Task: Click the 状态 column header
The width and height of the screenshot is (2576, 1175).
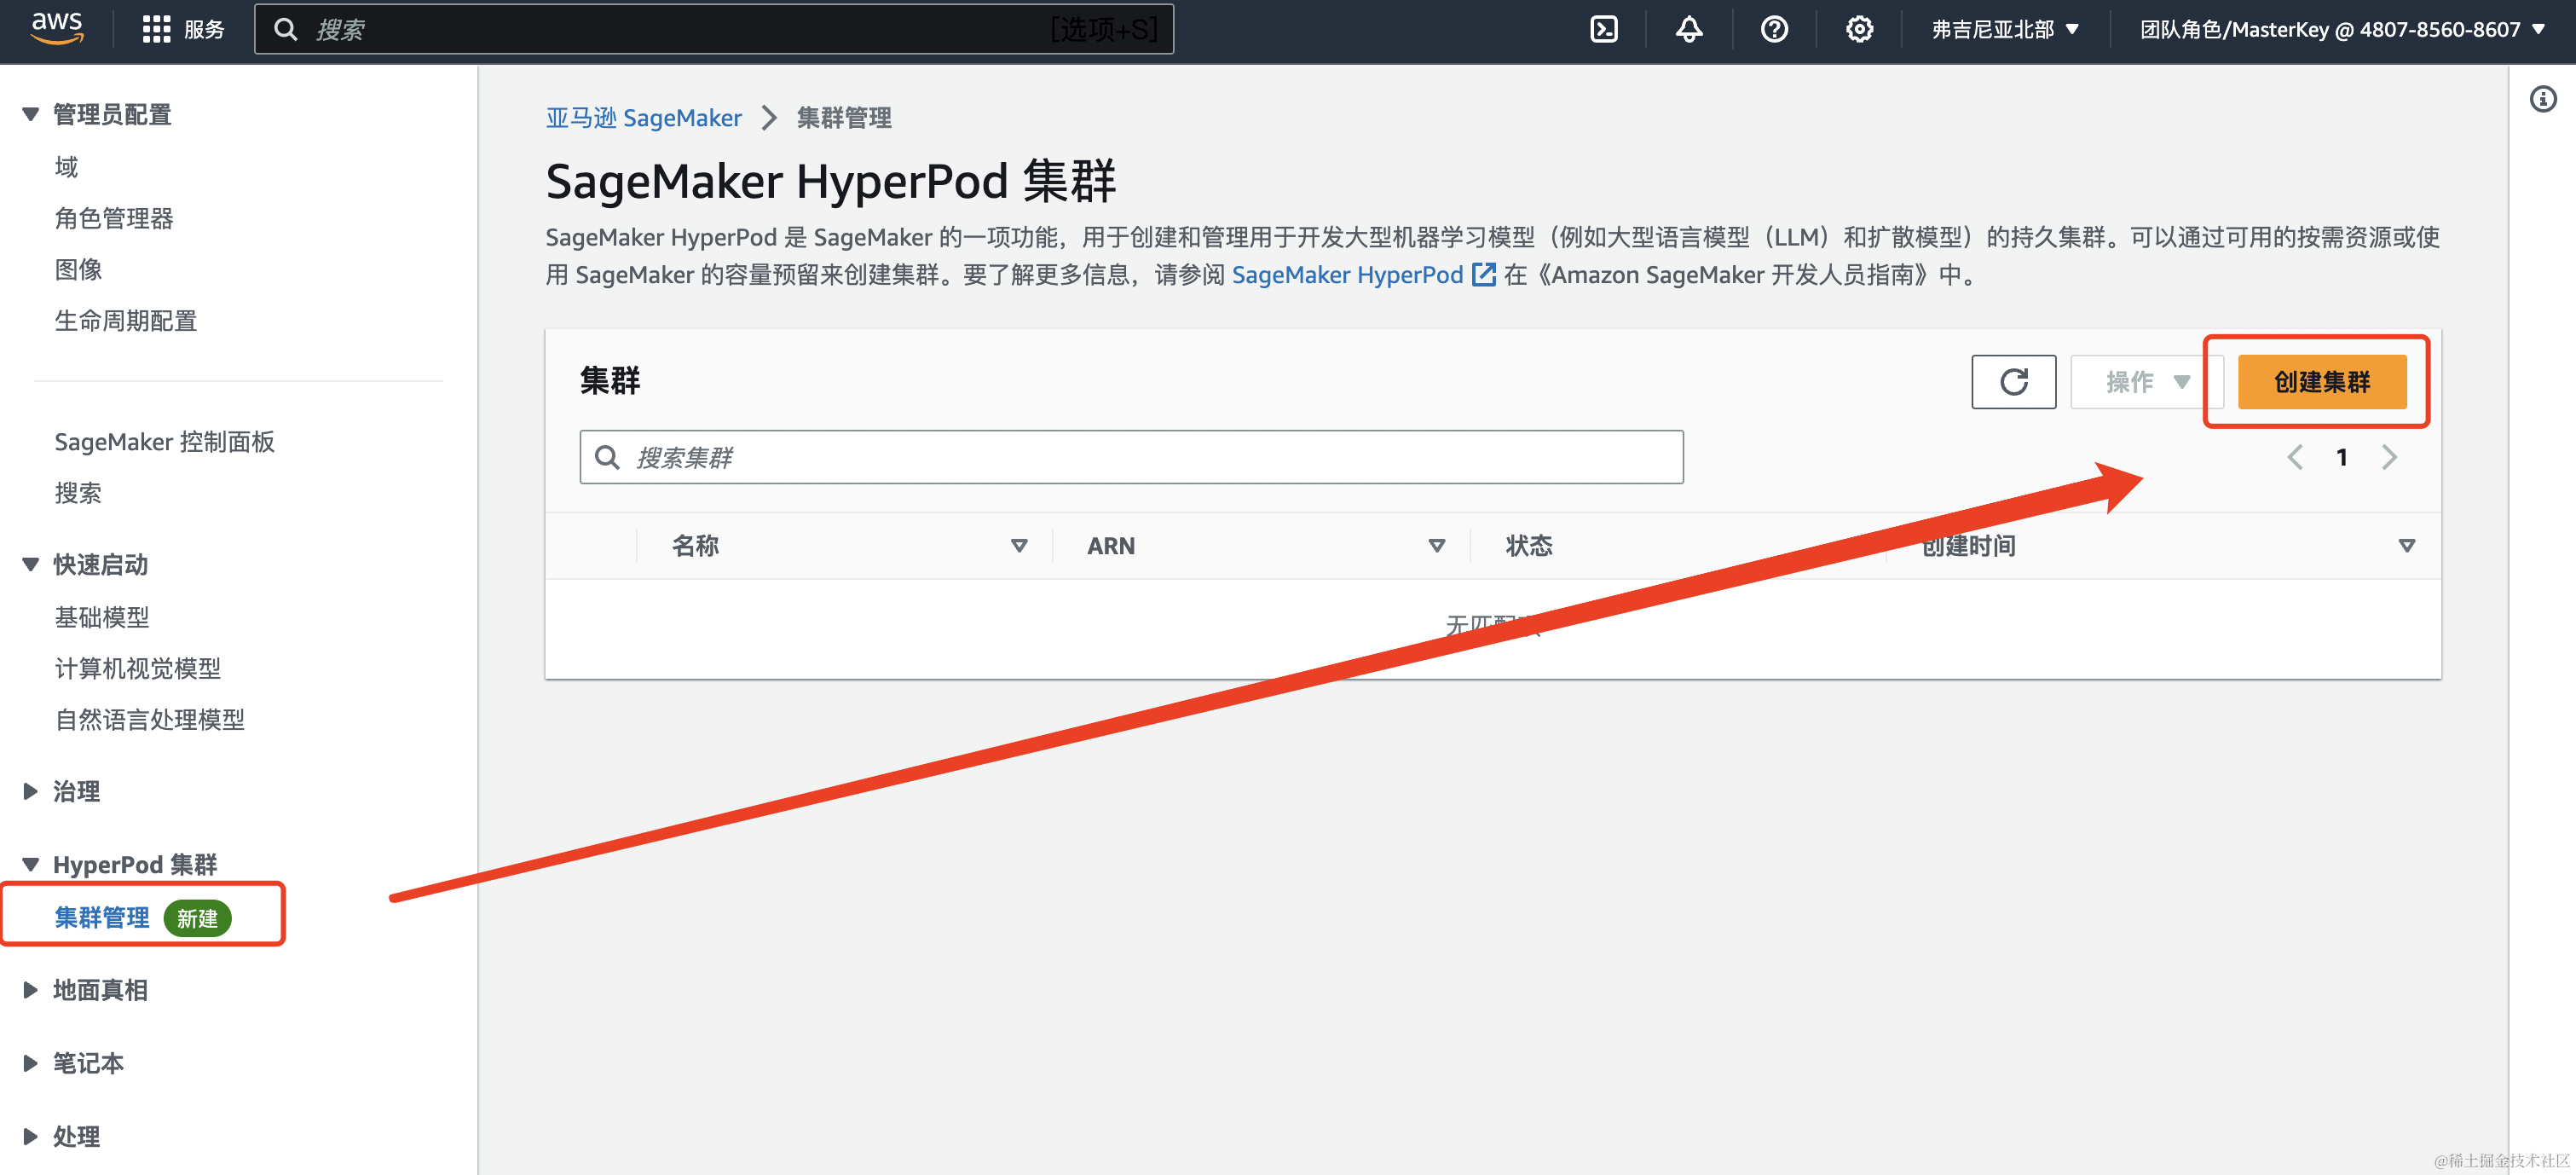Action: click(1529, 546)
